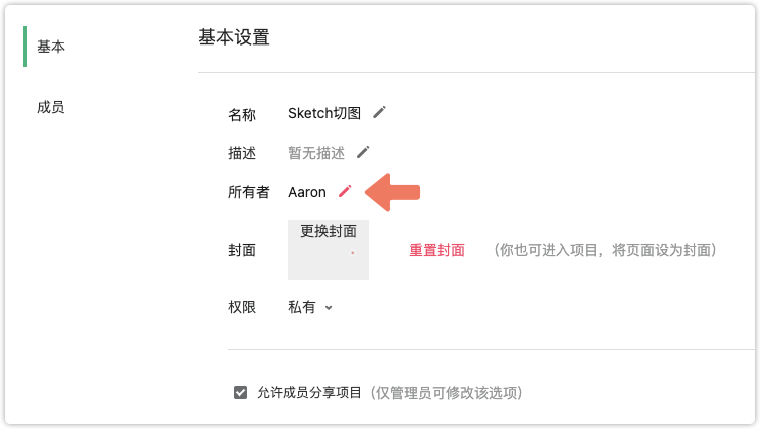Image resolution: width=760 pixels, height=429 pixels.
Task: Click the 暂无描述 placeholder text
Action: [x=317, y=153]
